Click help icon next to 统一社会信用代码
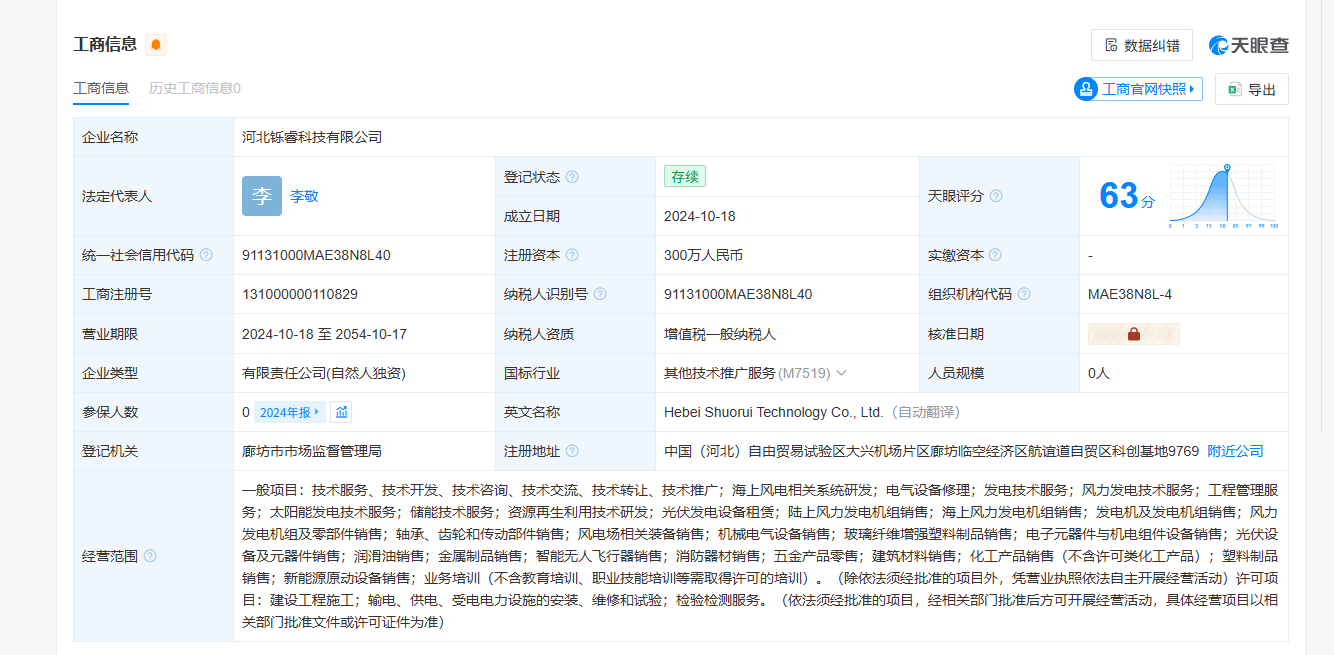 pos(206,255)
